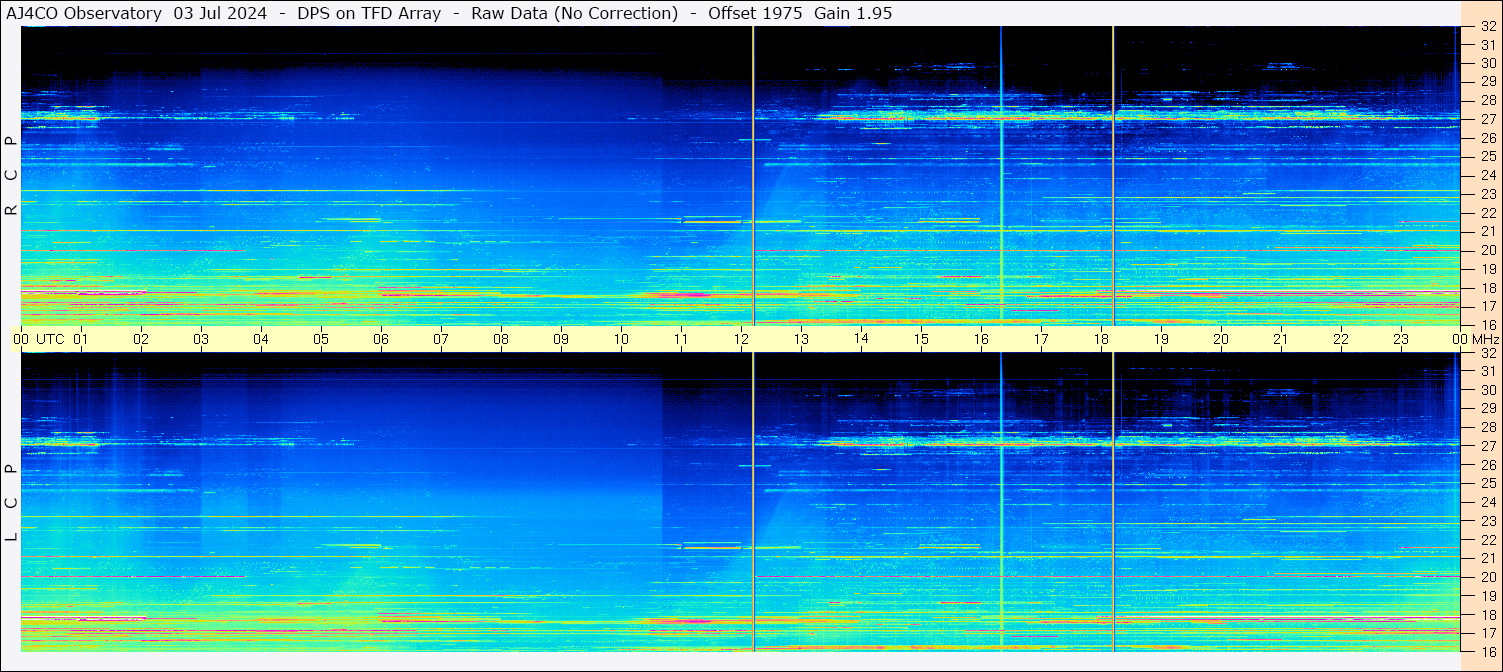Select the 07 hour tick label
The width and height of the screenshot is (1503, 672).
point(441,339)
